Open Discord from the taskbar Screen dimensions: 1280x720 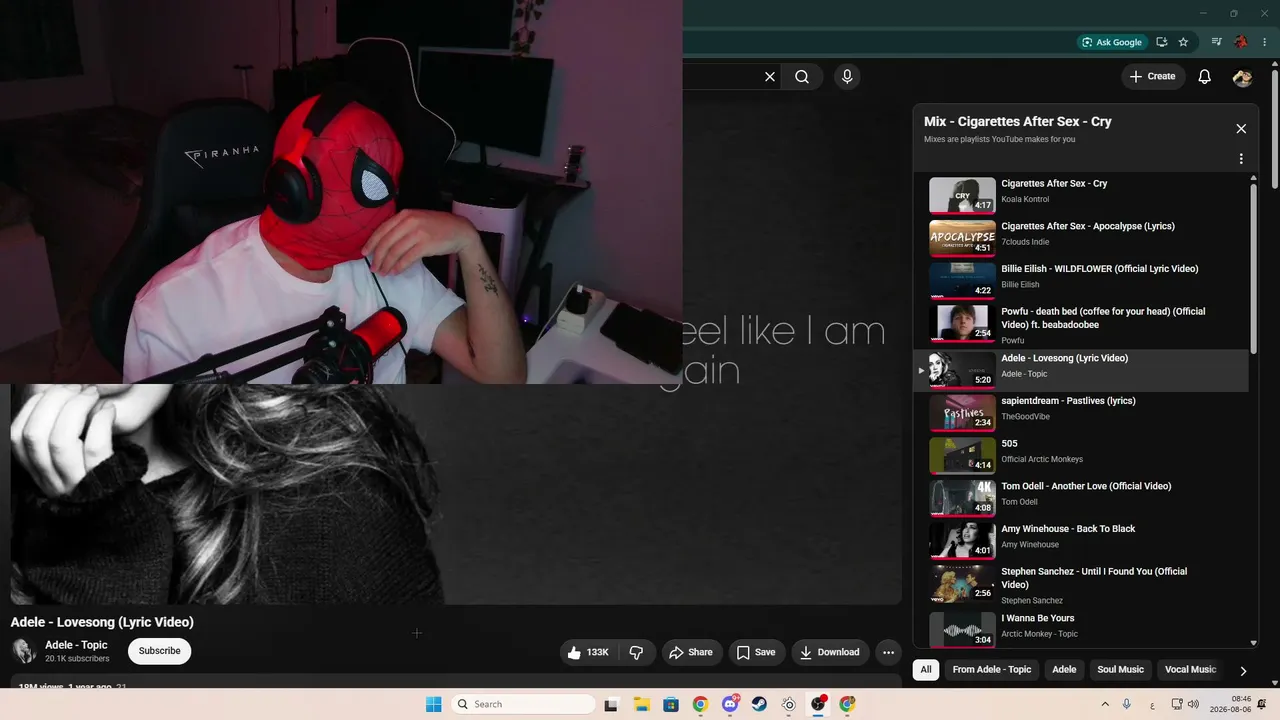click(730, 704)
